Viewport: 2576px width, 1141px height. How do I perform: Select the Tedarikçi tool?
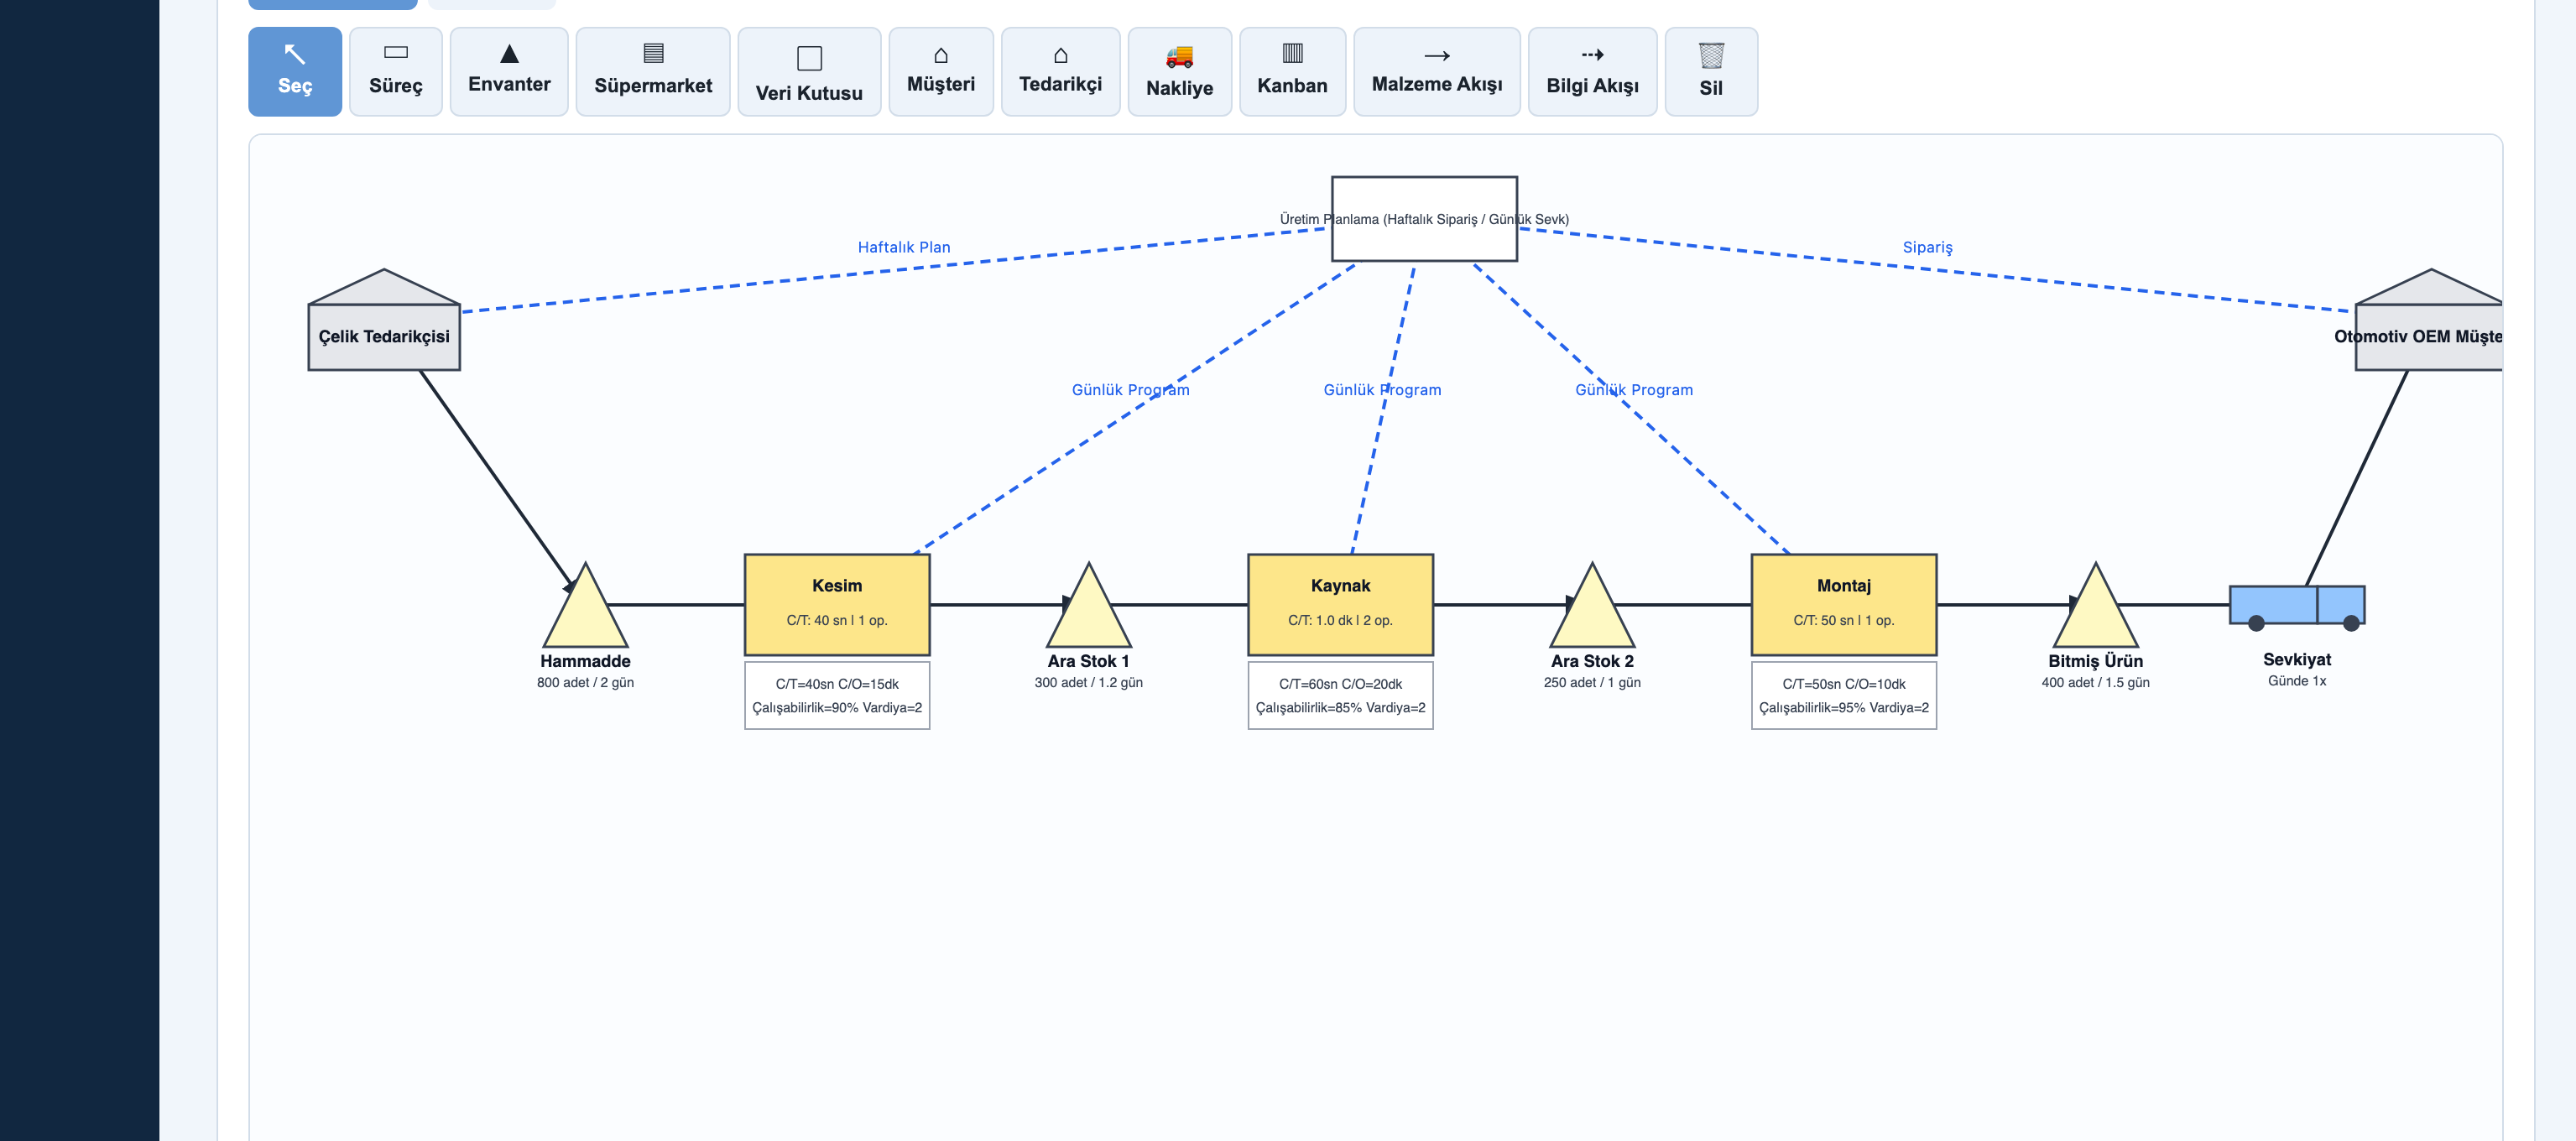click(x=1060, y=71)
